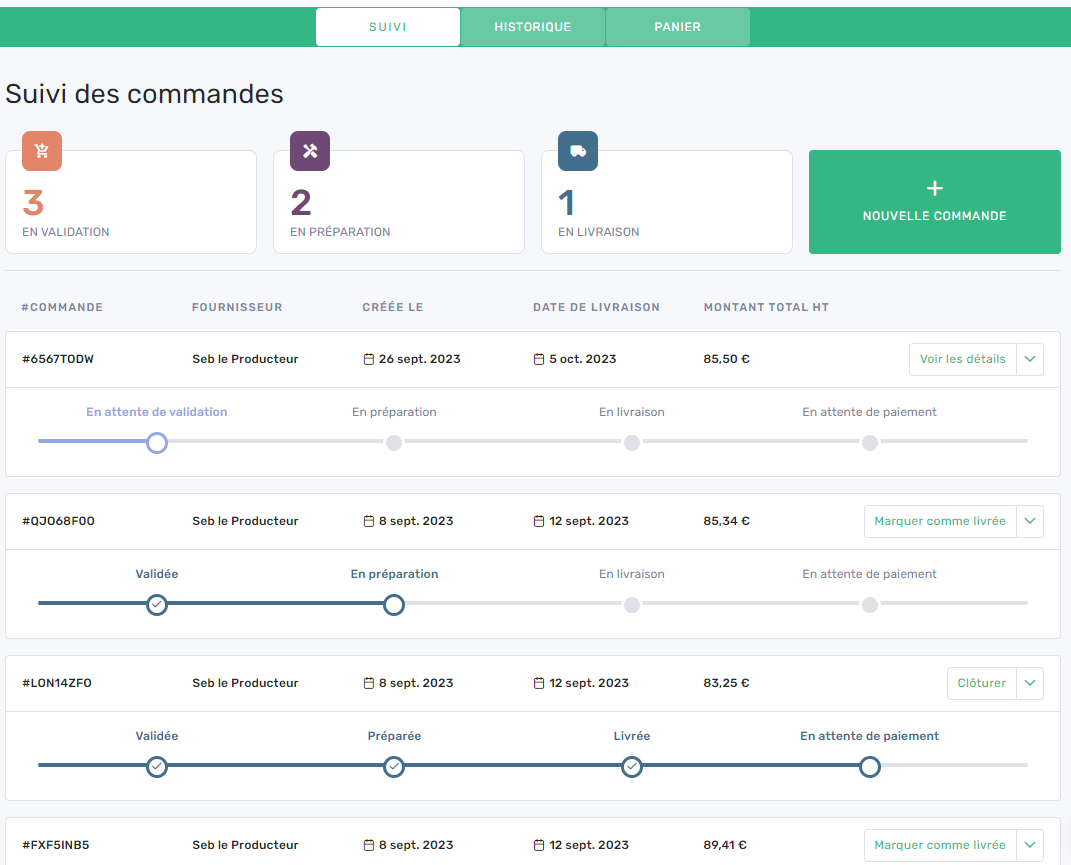The height and width of the screenshot is (865, 1071).
Task: Open the dropdown next to Clôturer
Action: pos(1029,683)
